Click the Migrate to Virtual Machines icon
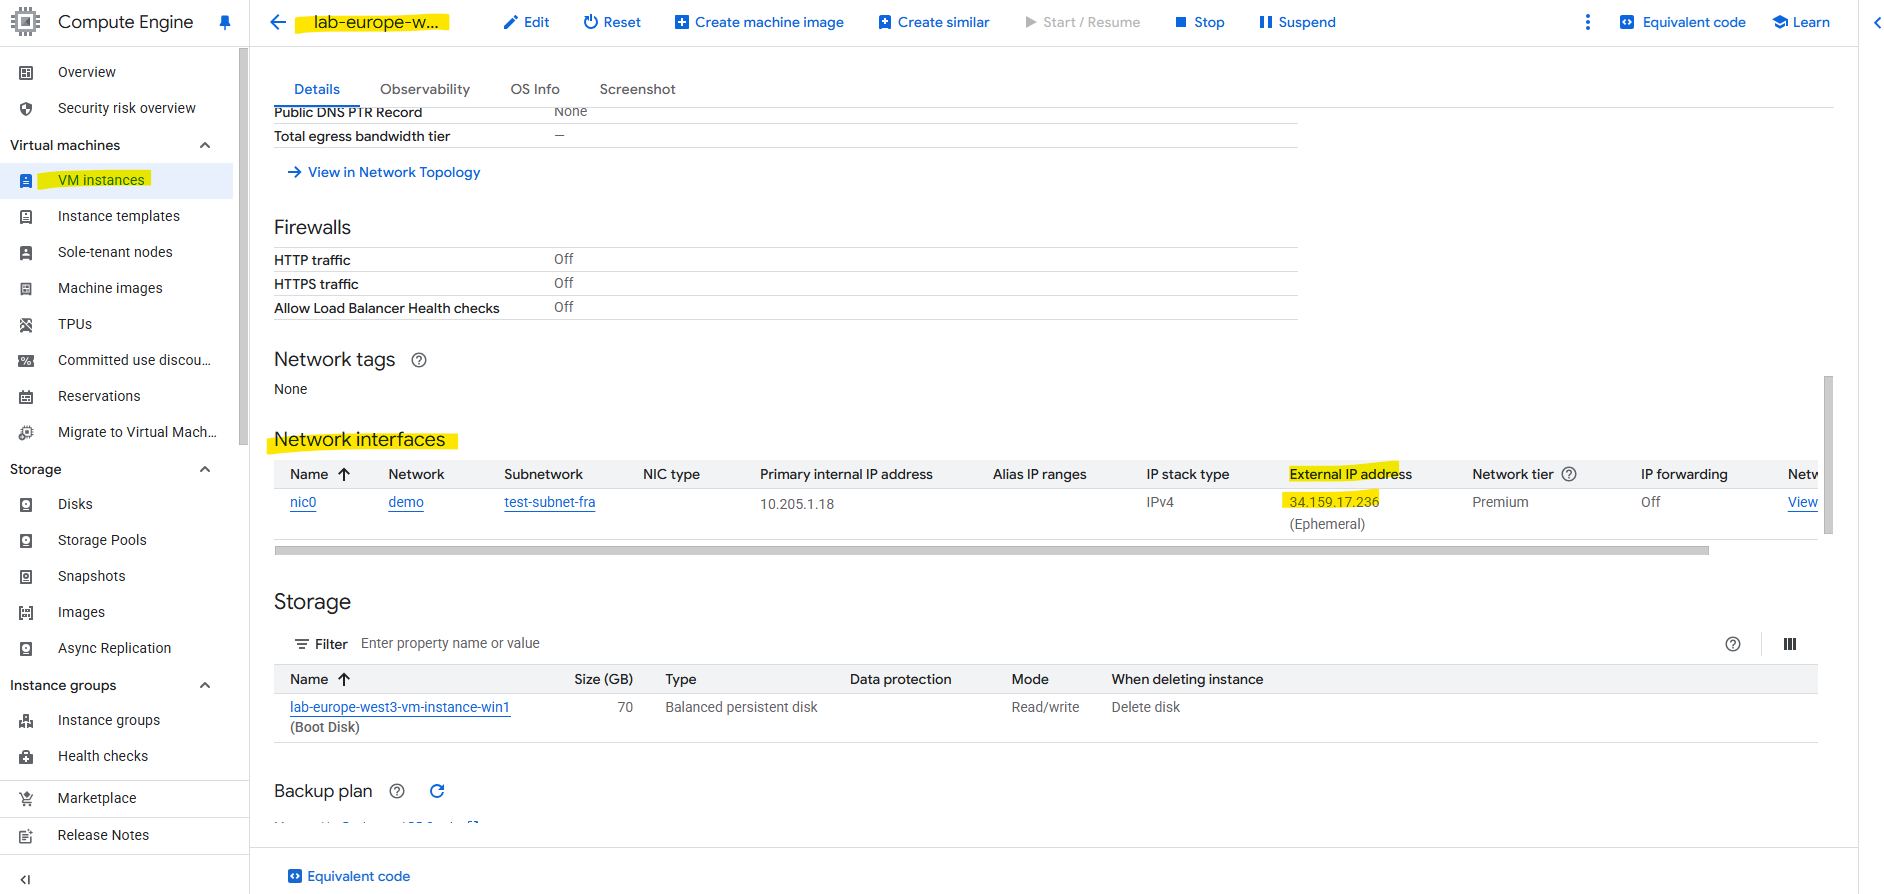Image resolution: width=1884 pixels, height=894 pixels. pyautogui.click(x=26, y=432)
